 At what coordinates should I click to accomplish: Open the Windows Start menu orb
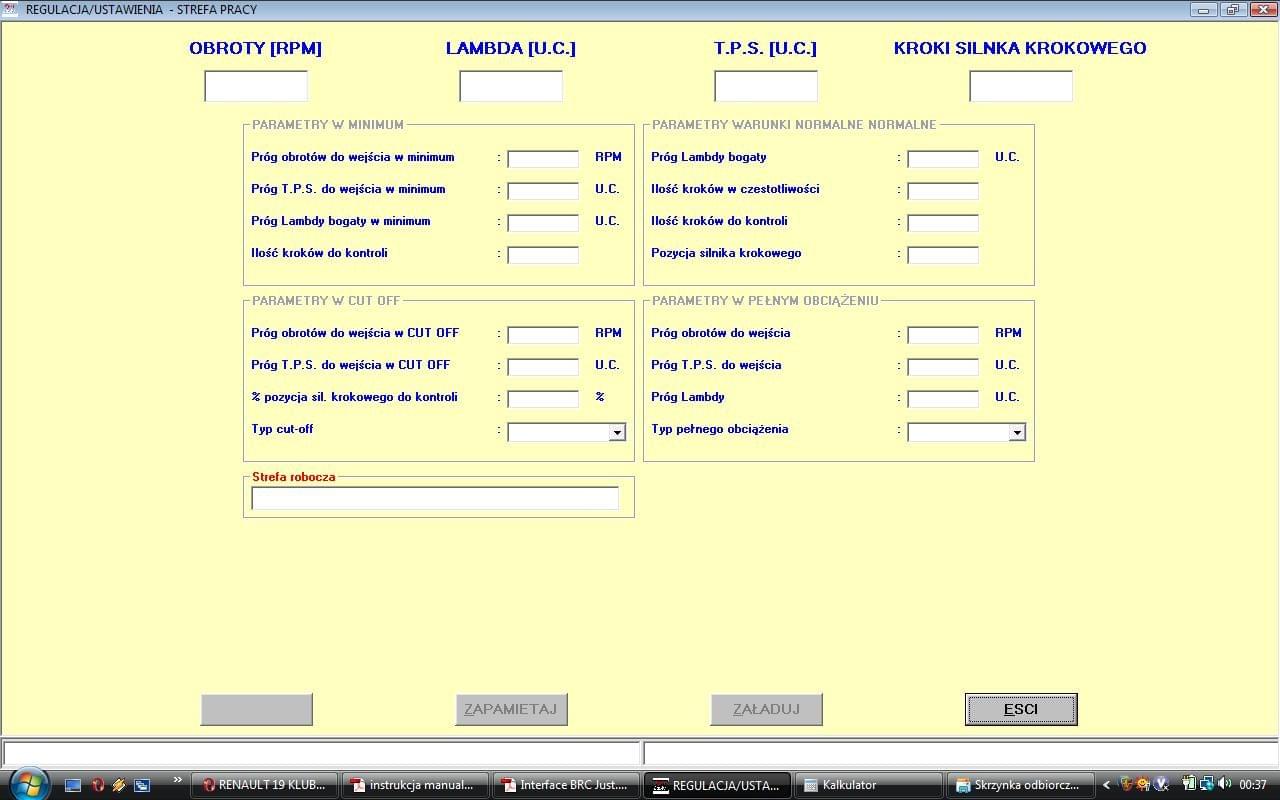[x=27, y=783]
